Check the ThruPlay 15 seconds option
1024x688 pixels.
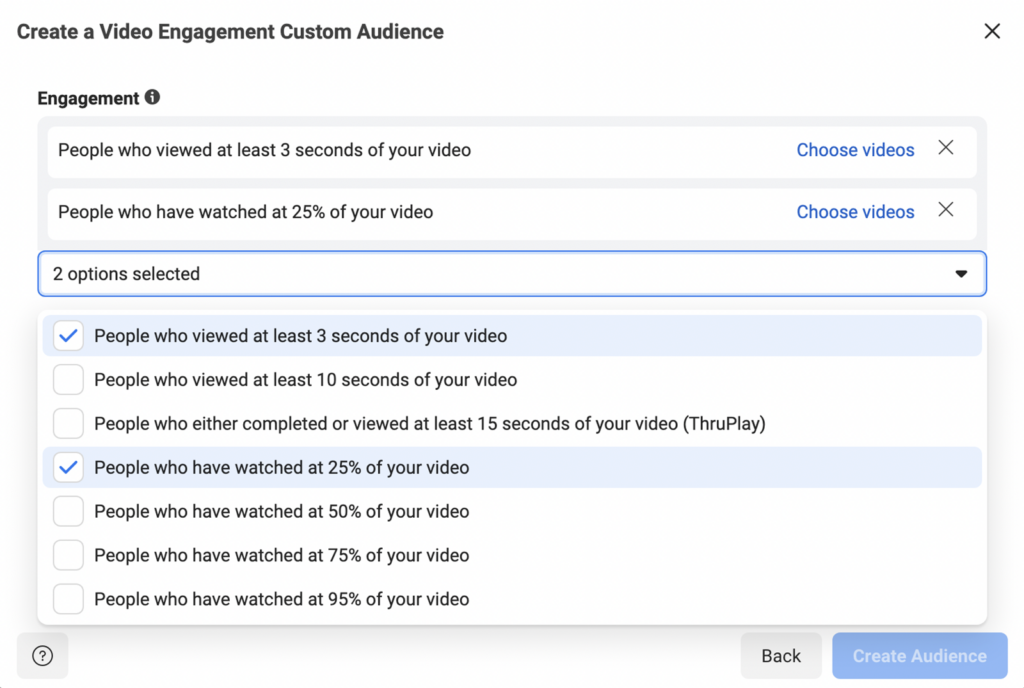point(68,423)
